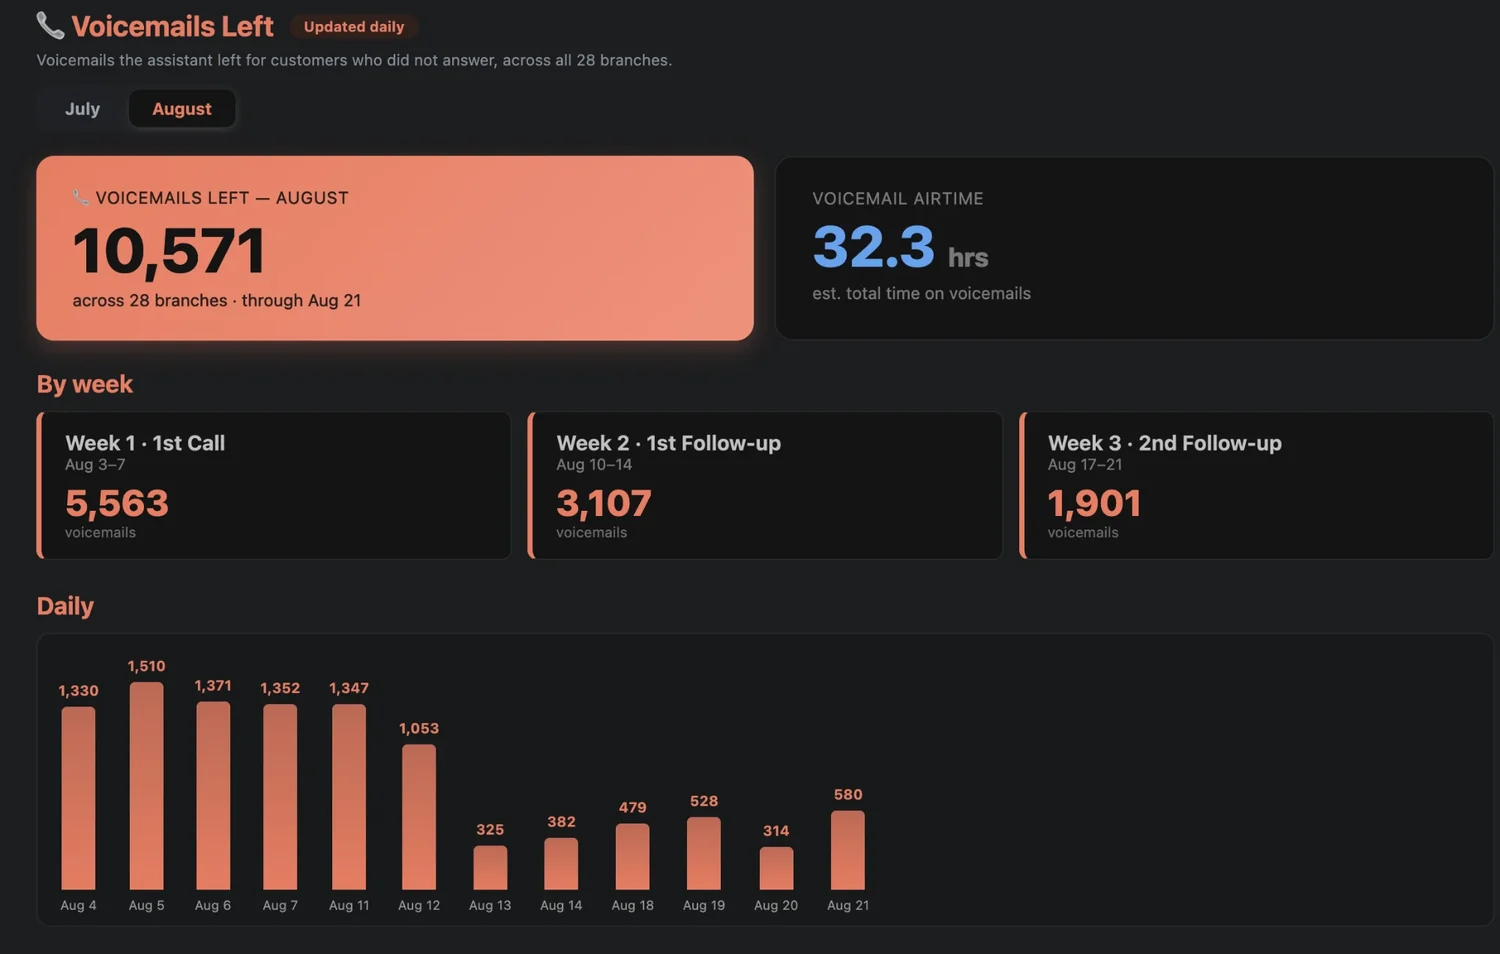
Task: Click the 'across 28 branches · through Aug 21' text
Action: coord(217,300)
